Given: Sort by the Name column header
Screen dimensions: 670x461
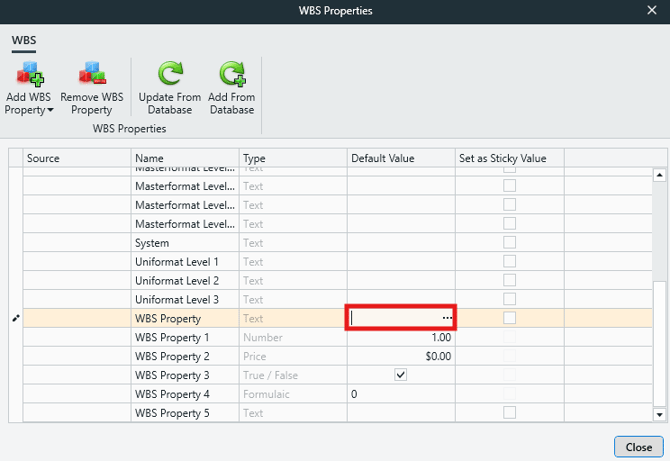Looking at the screenshot, I should coord(185,158).
